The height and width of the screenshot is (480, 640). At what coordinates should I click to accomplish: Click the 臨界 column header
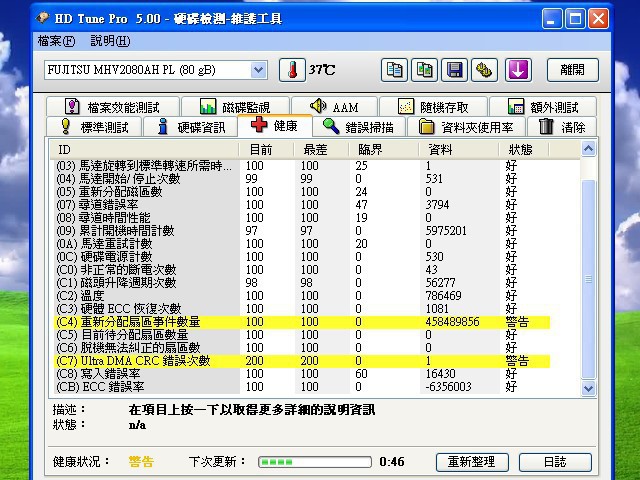384,149
